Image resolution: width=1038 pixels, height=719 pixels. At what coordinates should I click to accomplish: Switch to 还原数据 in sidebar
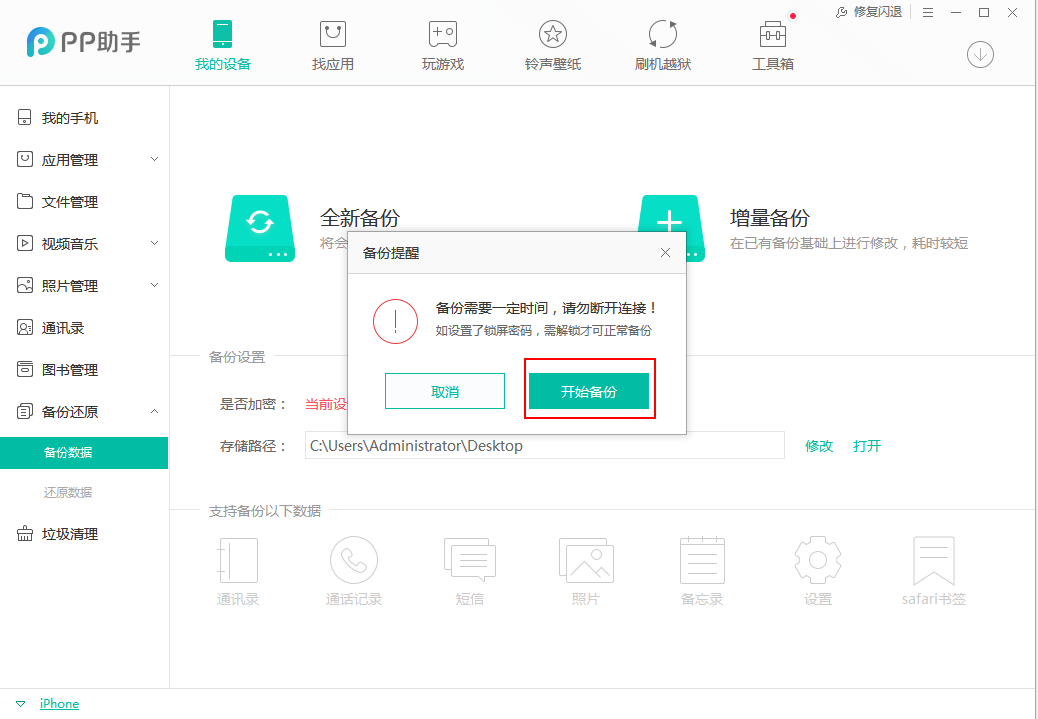84,492
